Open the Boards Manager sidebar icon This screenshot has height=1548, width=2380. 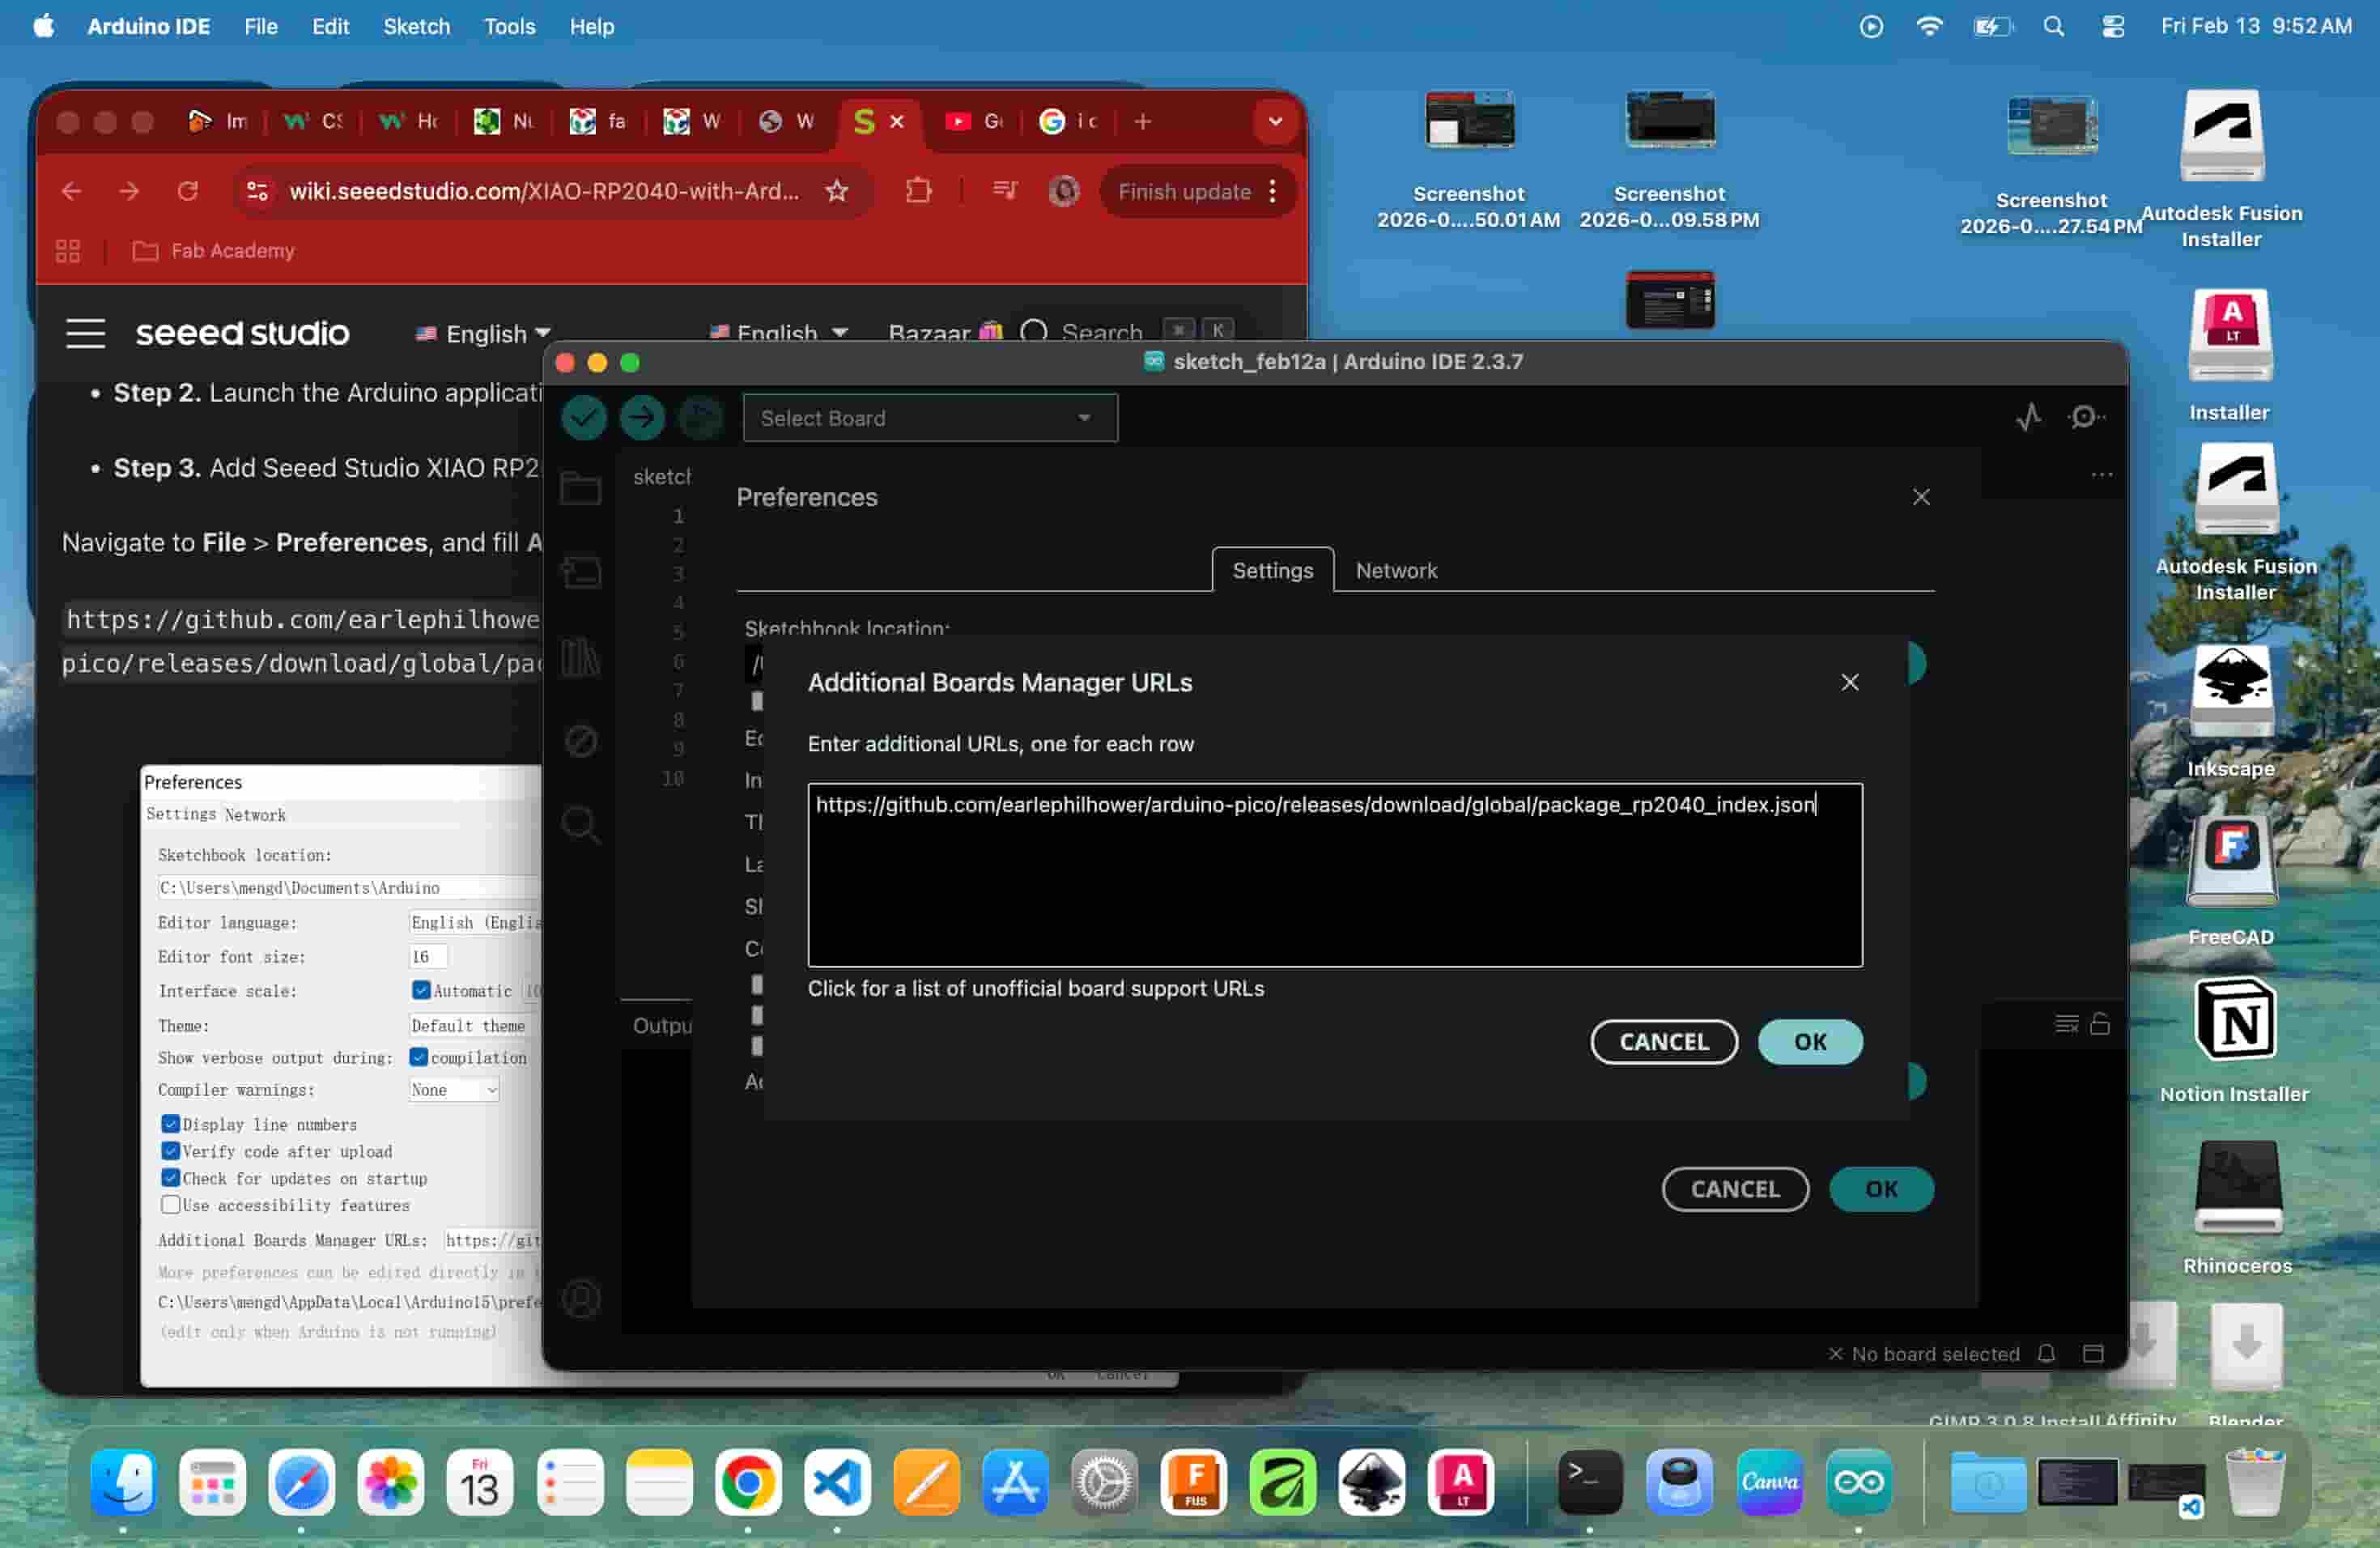(581, 573)
